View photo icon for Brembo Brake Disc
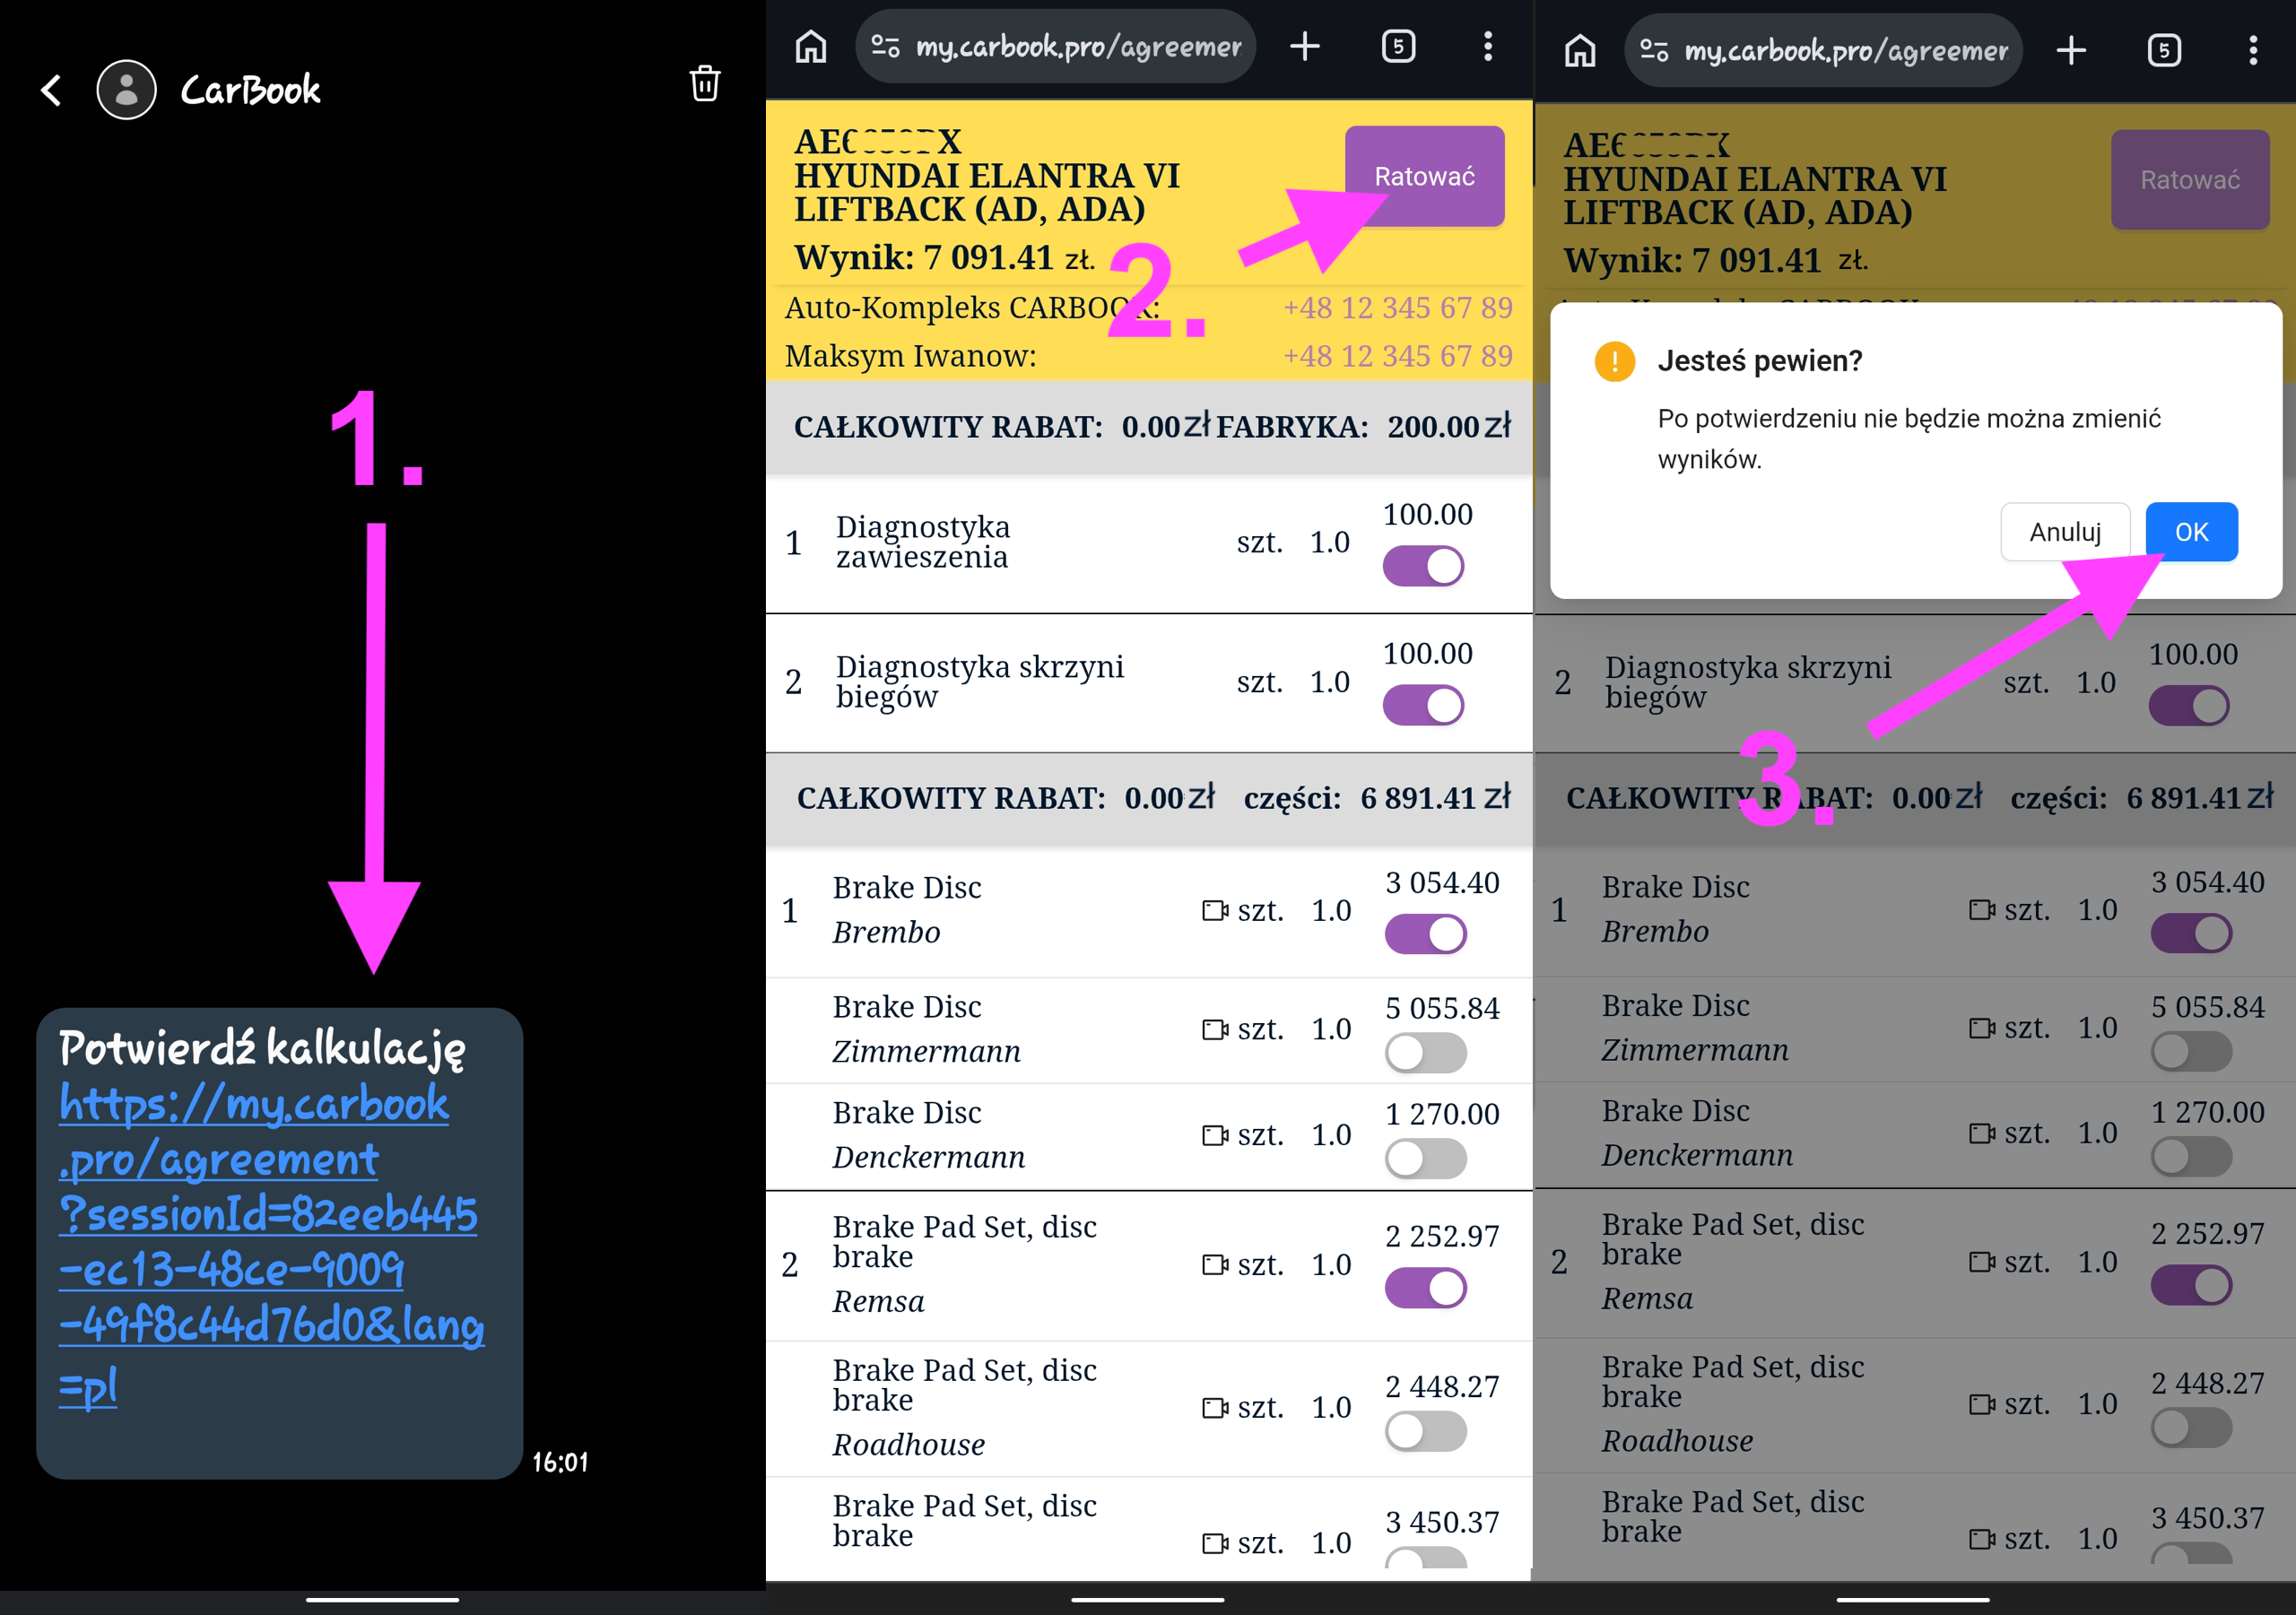2296x1615 pixels. pyautogui.click(x=1215, y=910)
